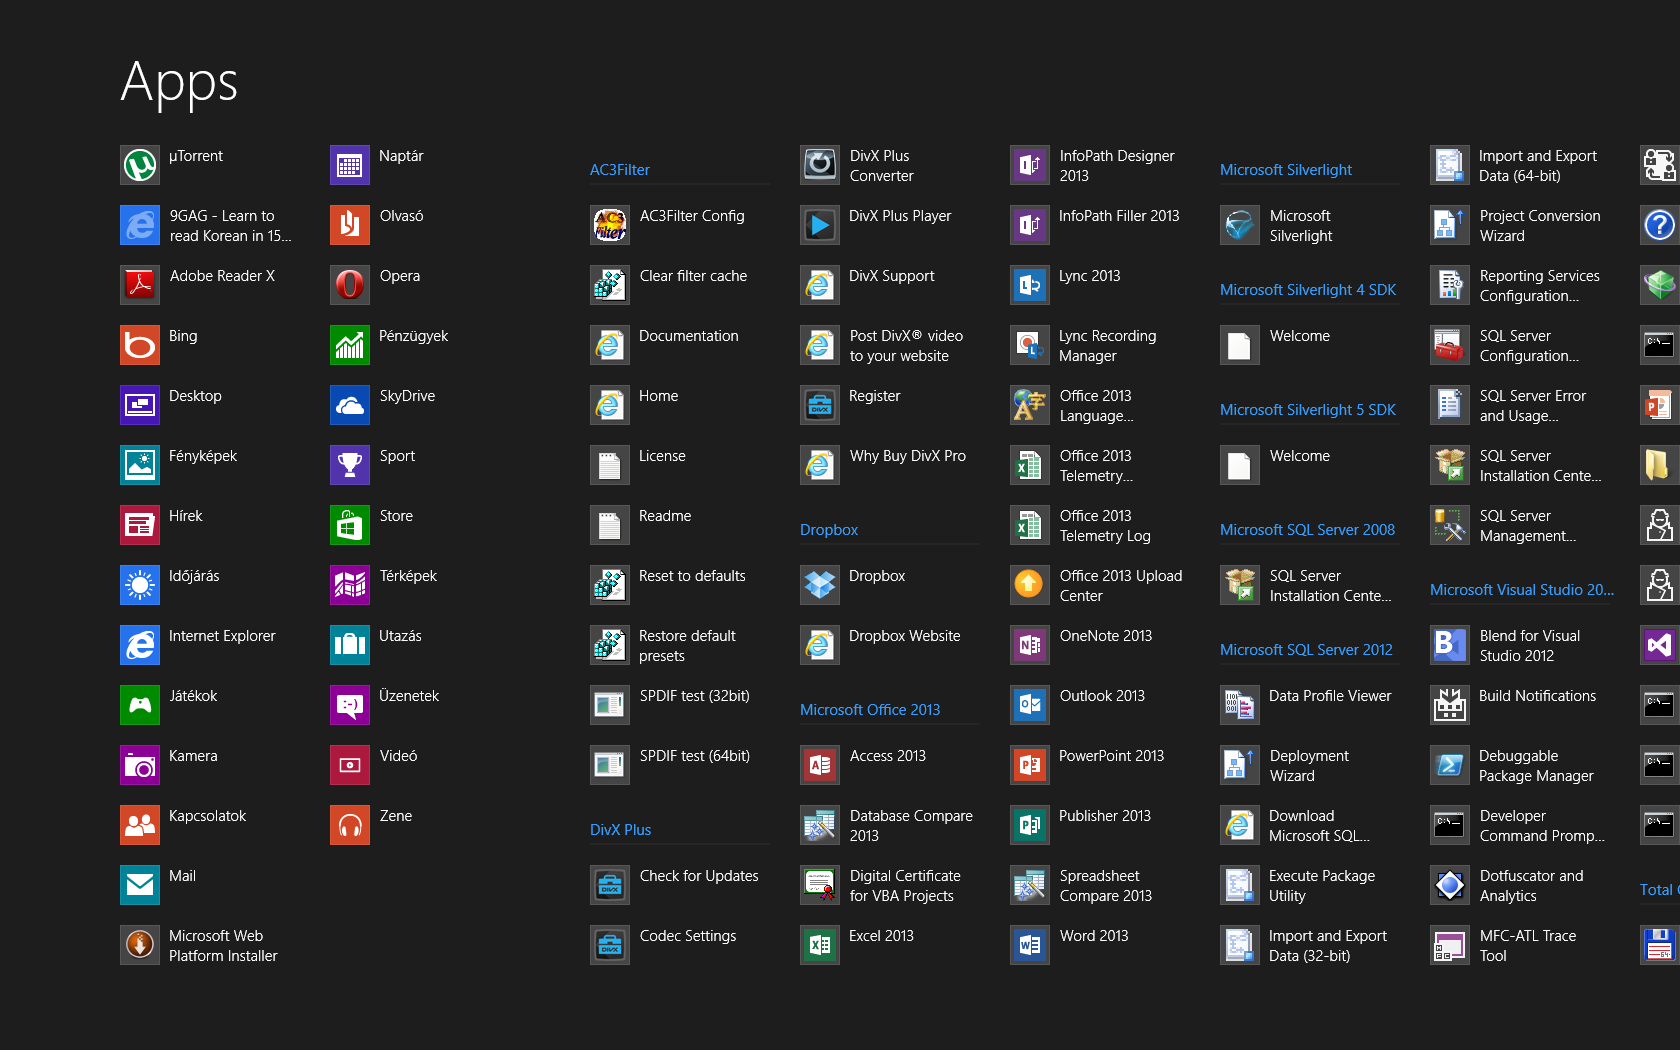The width and height of the screenshot is (1680, 1050).
Task: Launch the Zene music icon
Action: tap(350, 825)
